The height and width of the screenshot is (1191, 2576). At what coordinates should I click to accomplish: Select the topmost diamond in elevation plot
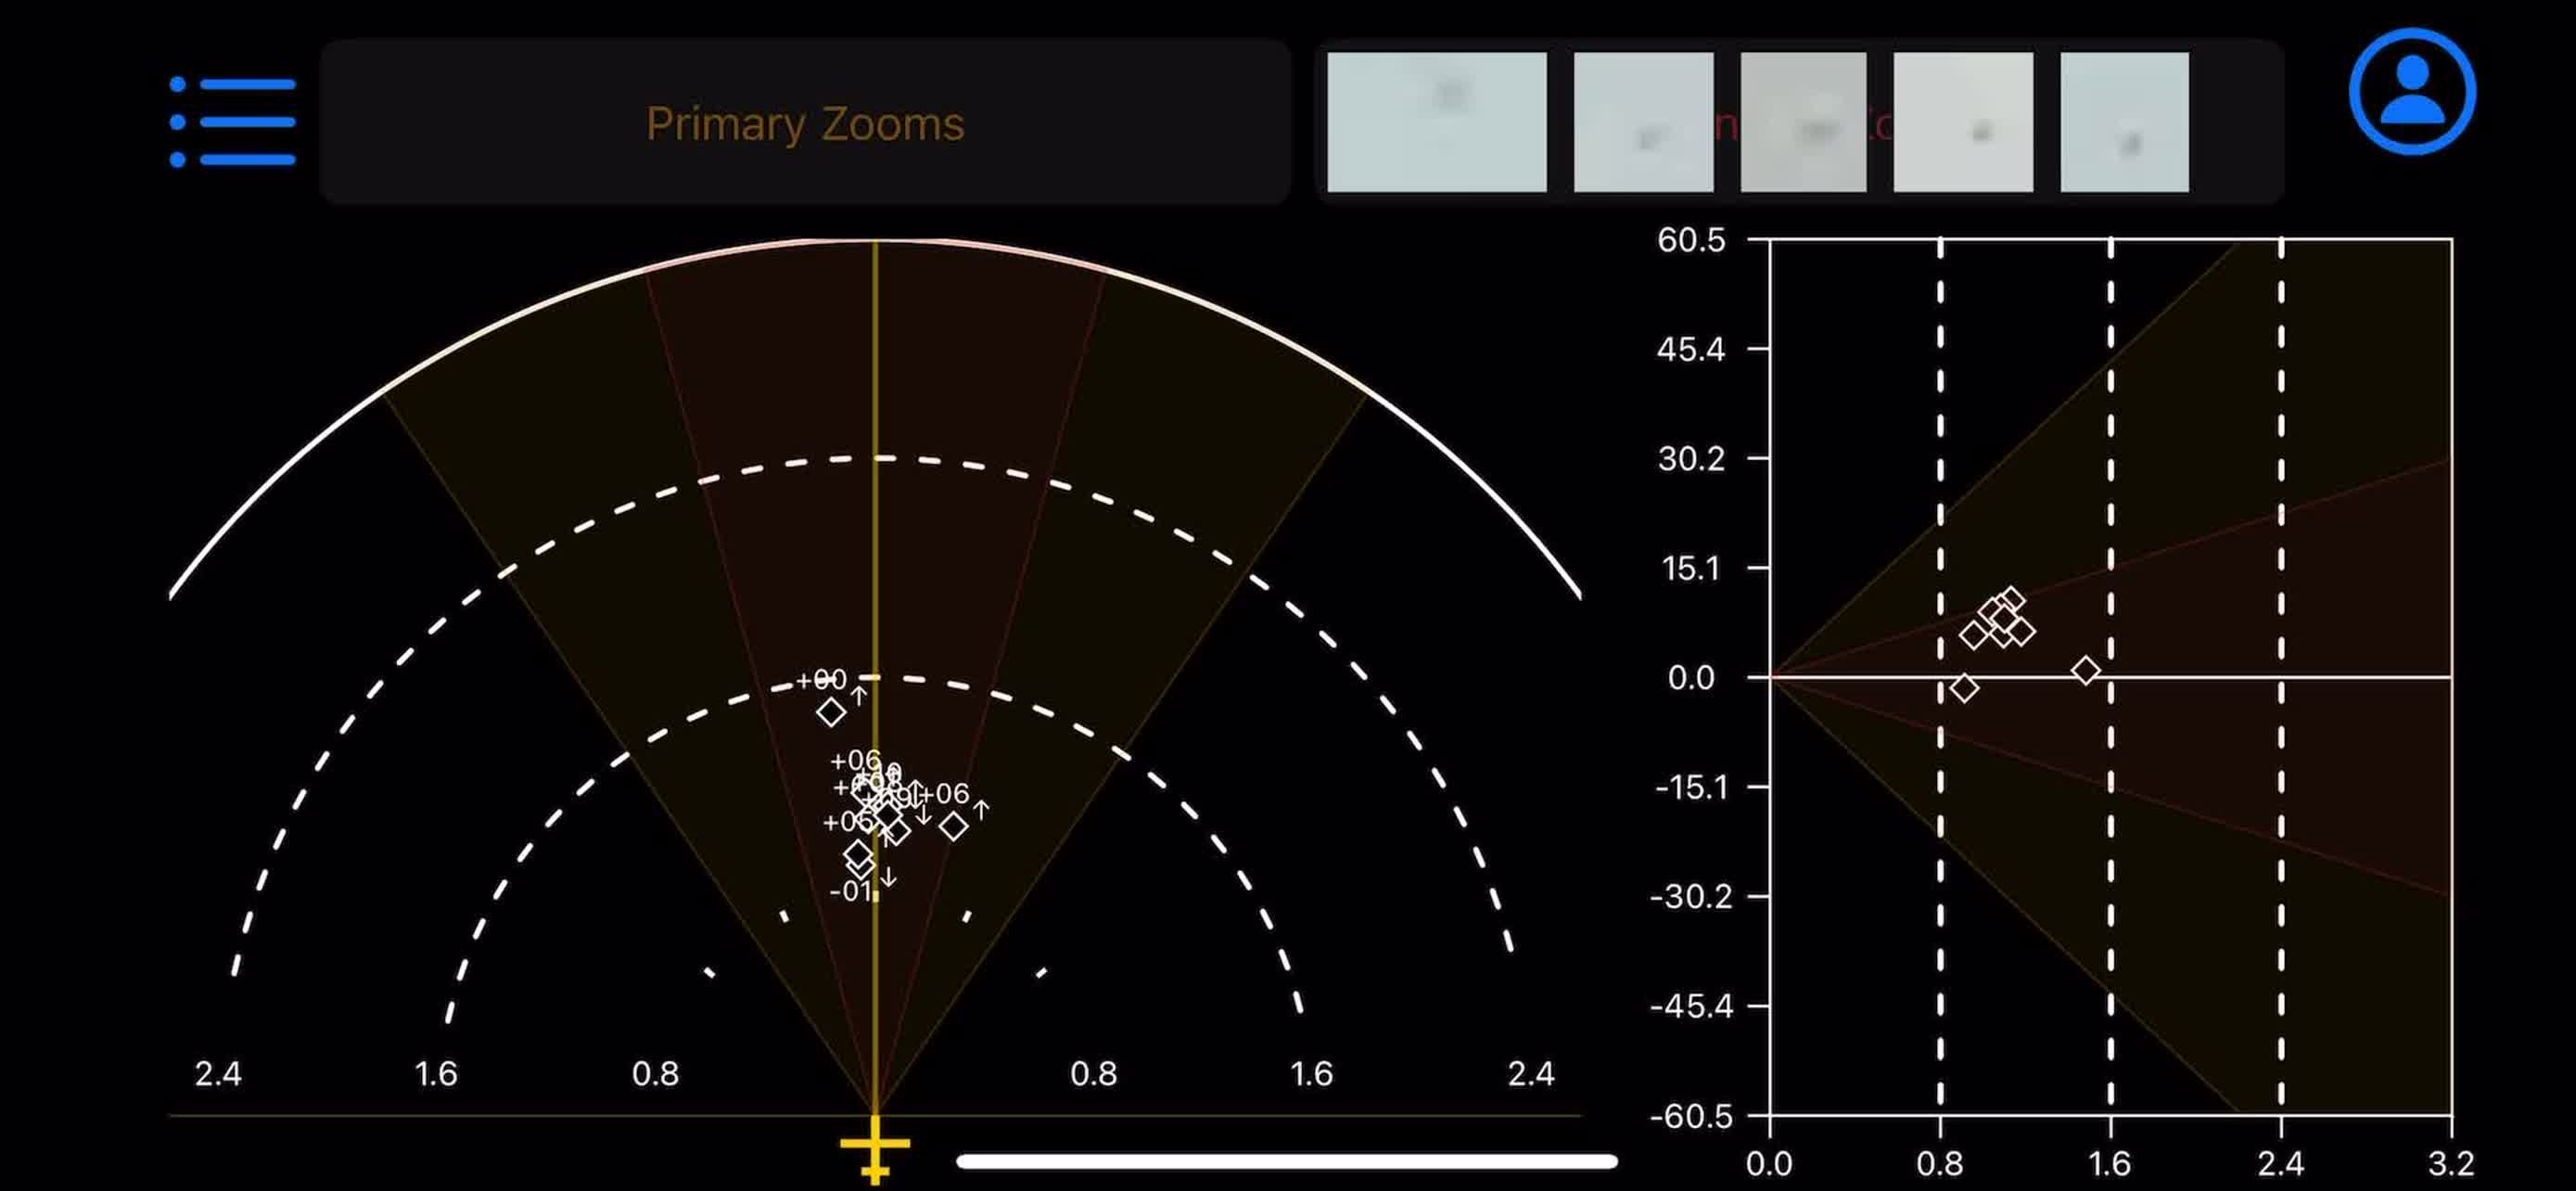click(2011, 600)
